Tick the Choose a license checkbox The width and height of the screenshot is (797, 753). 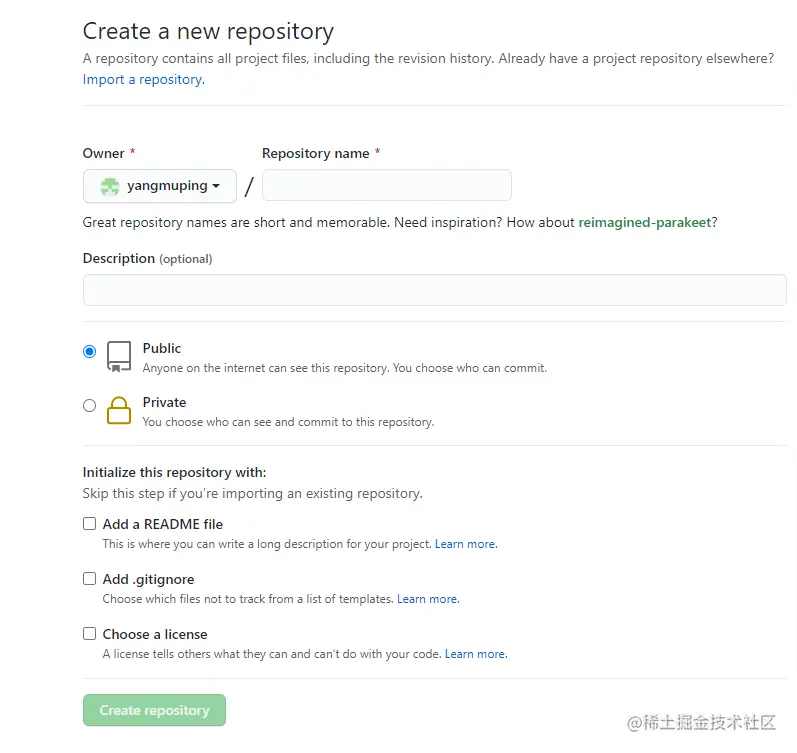[x=90, y=633]
